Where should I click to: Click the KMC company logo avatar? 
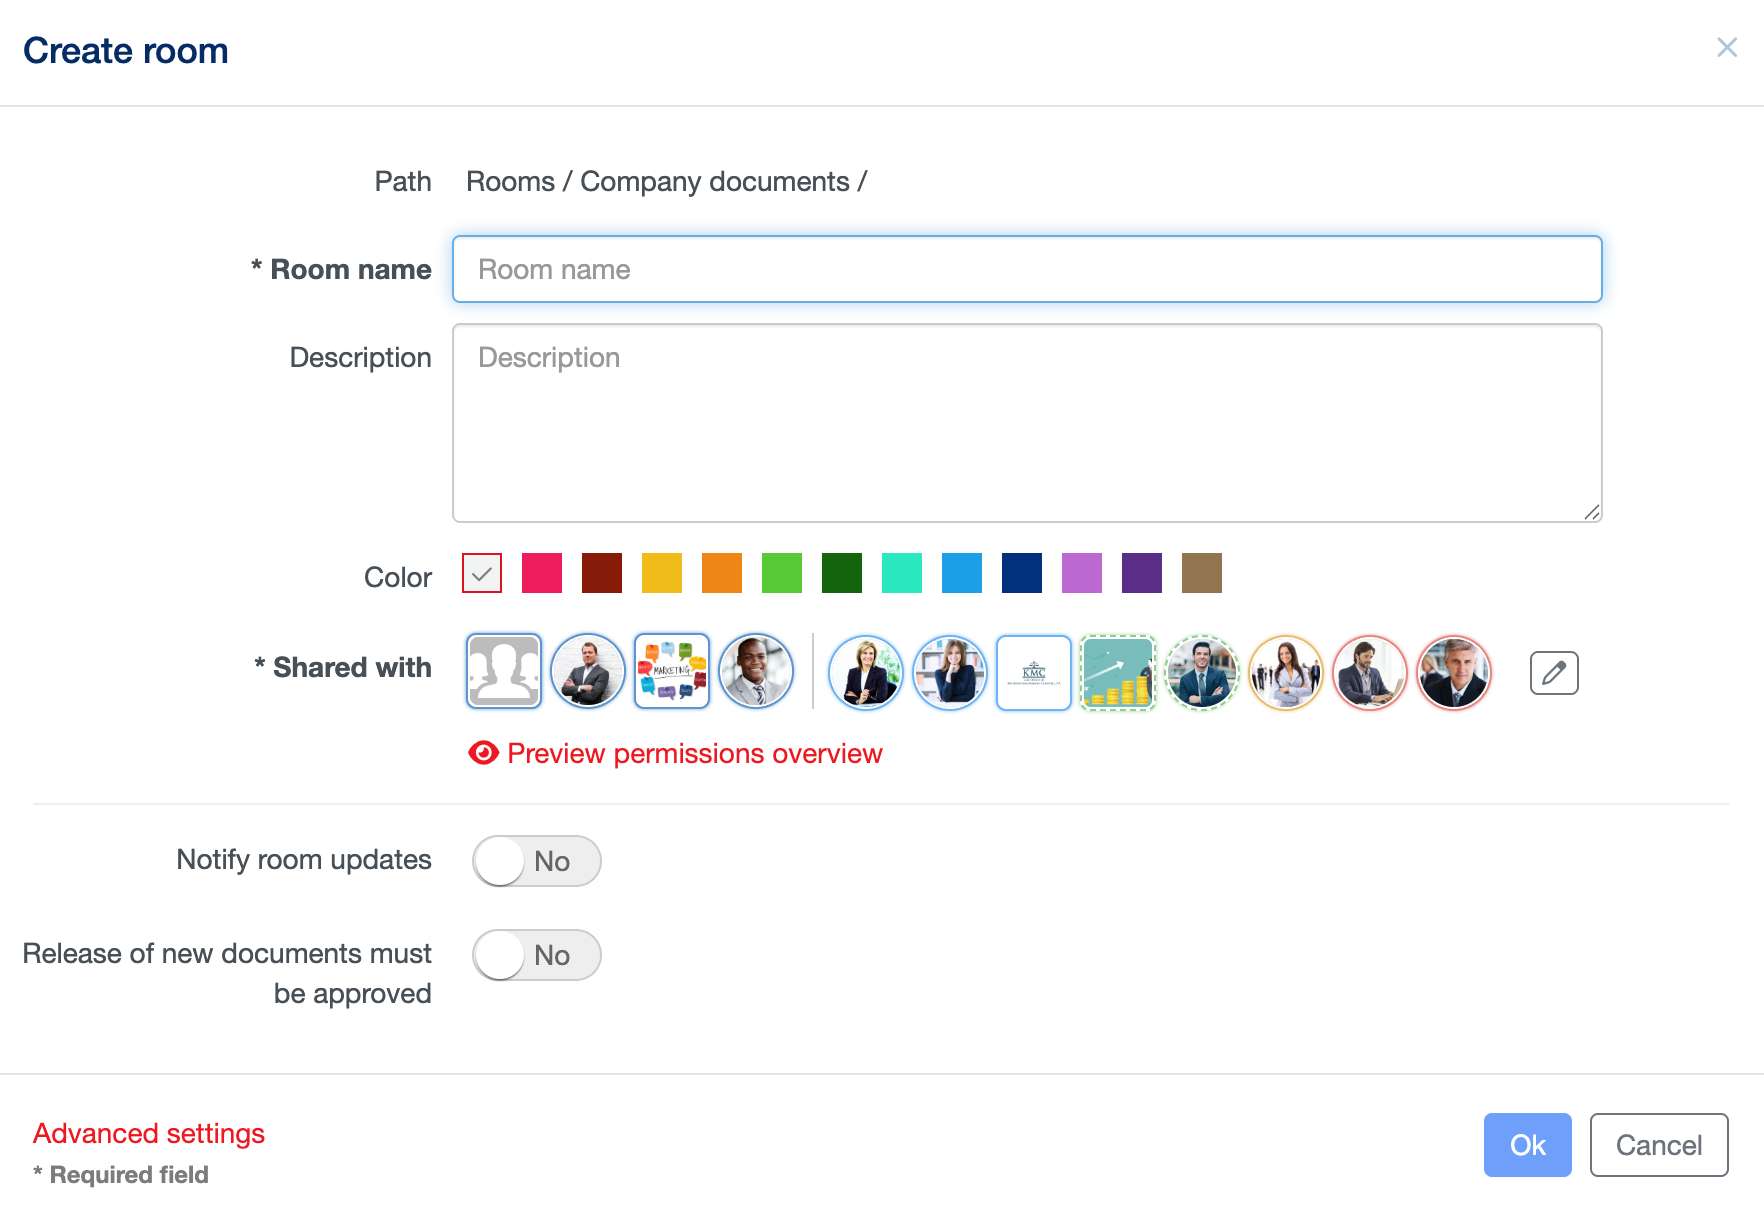(x=1034, y=673)
